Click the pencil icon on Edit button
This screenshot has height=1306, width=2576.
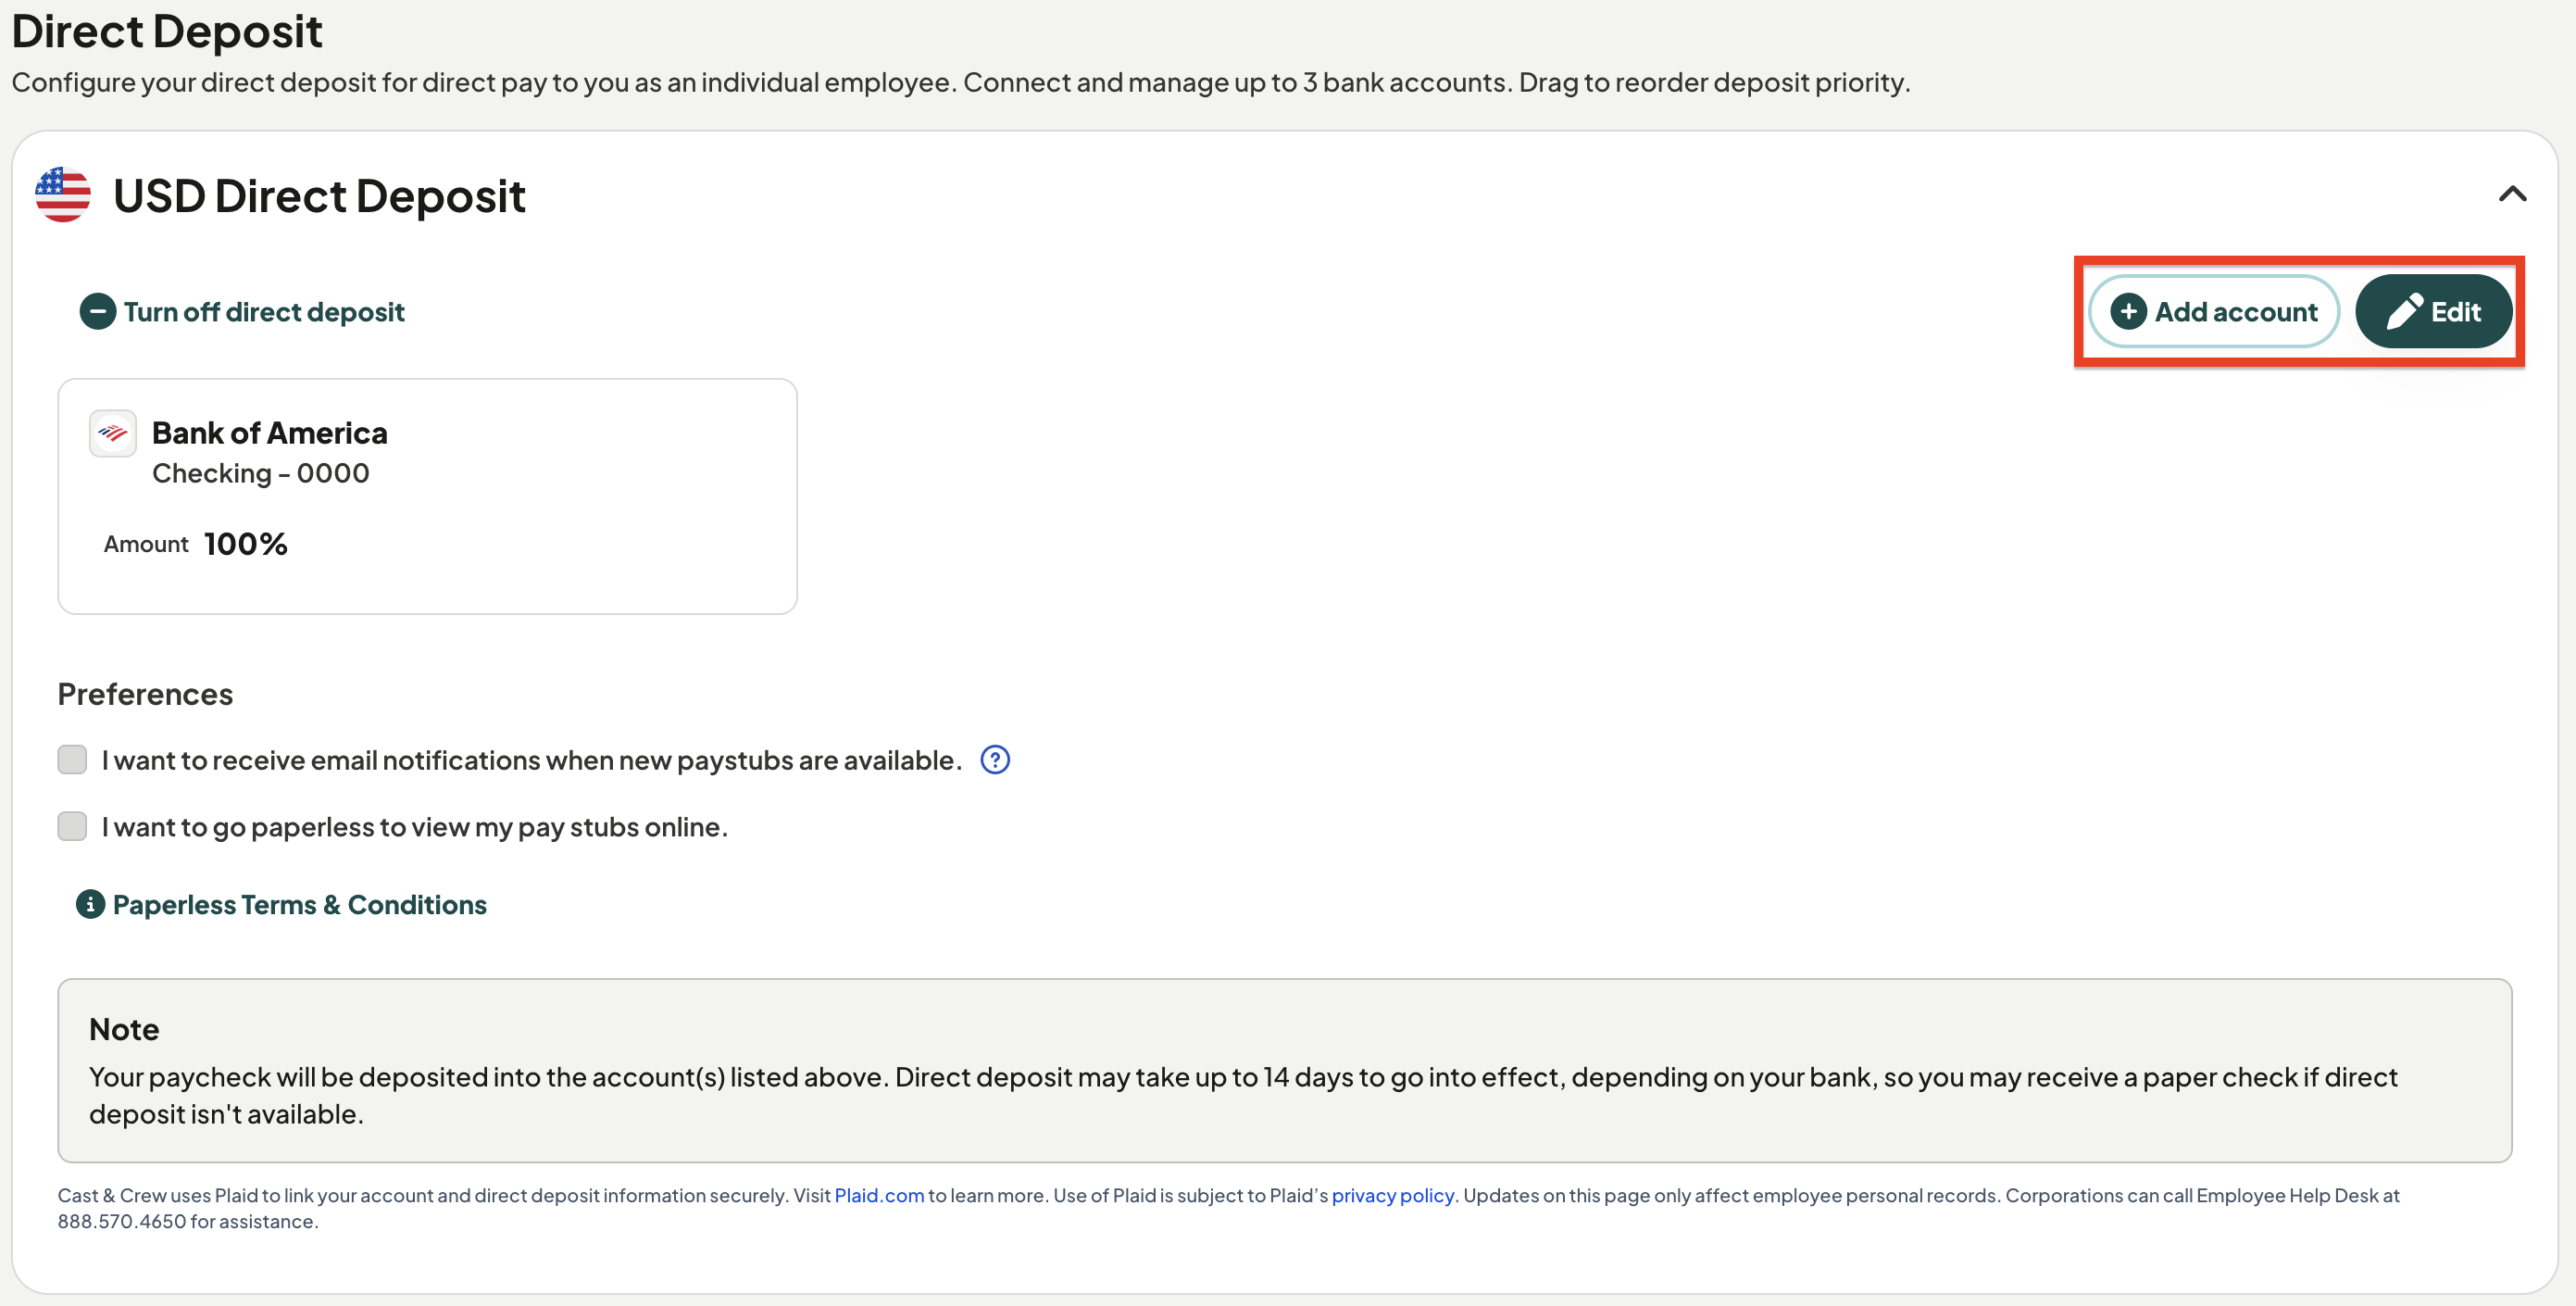point(2404,312)
